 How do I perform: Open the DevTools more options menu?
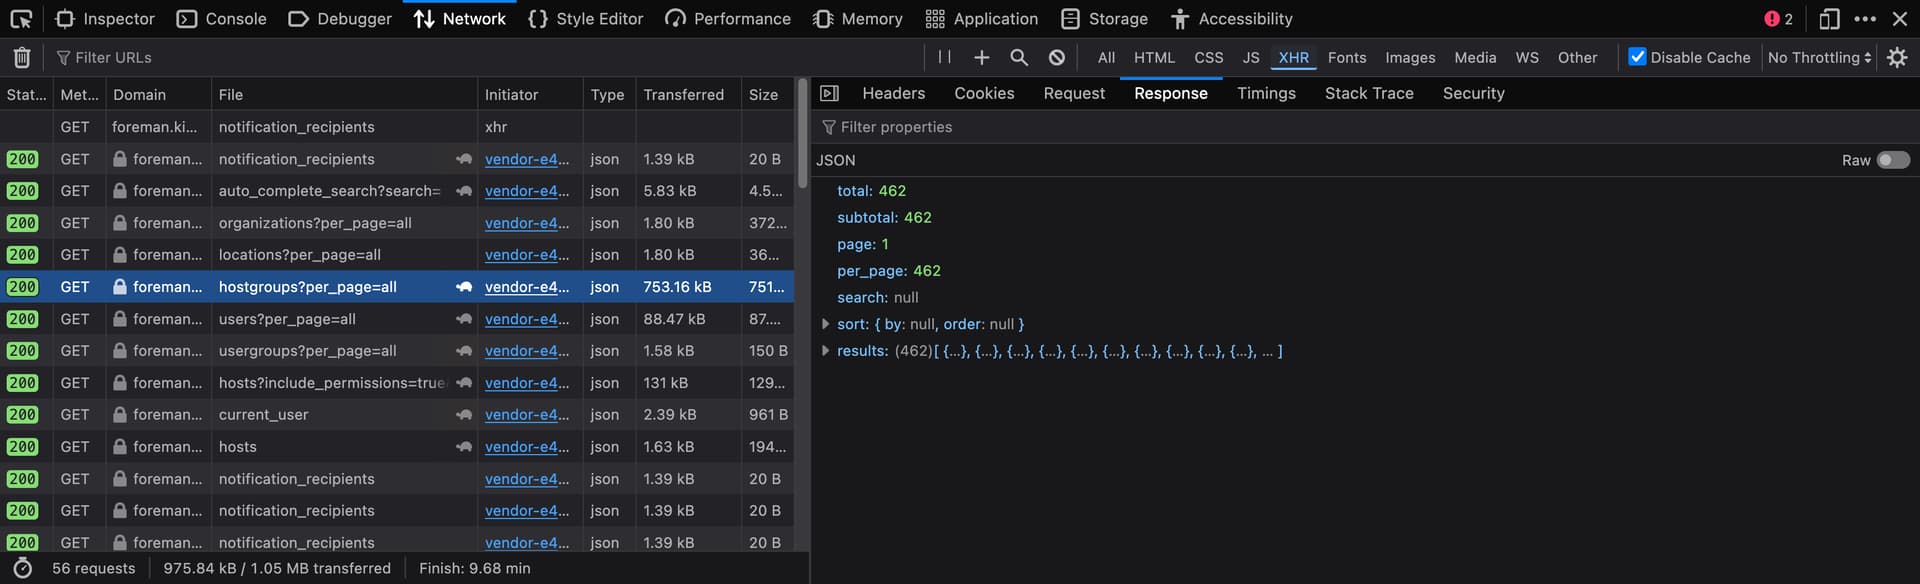click(1865, 19)
